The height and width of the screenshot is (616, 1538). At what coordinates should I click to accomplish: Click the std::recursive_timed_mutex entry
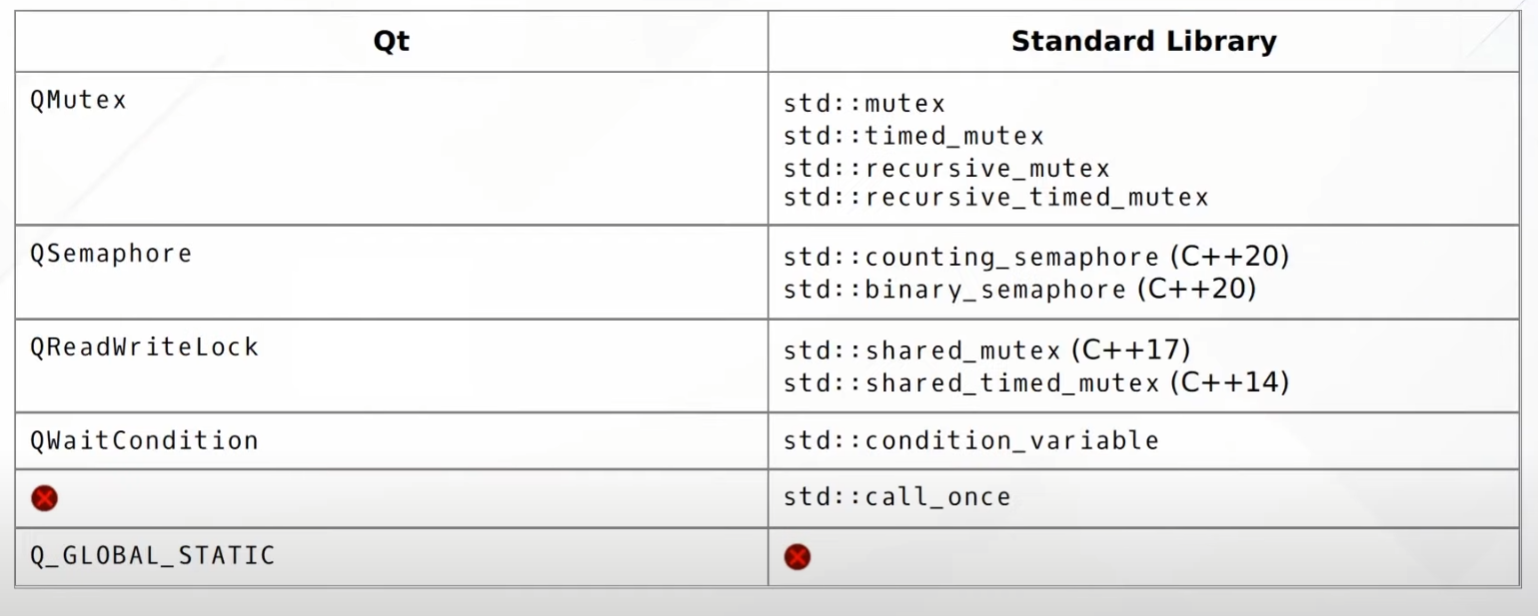[996, 197]
